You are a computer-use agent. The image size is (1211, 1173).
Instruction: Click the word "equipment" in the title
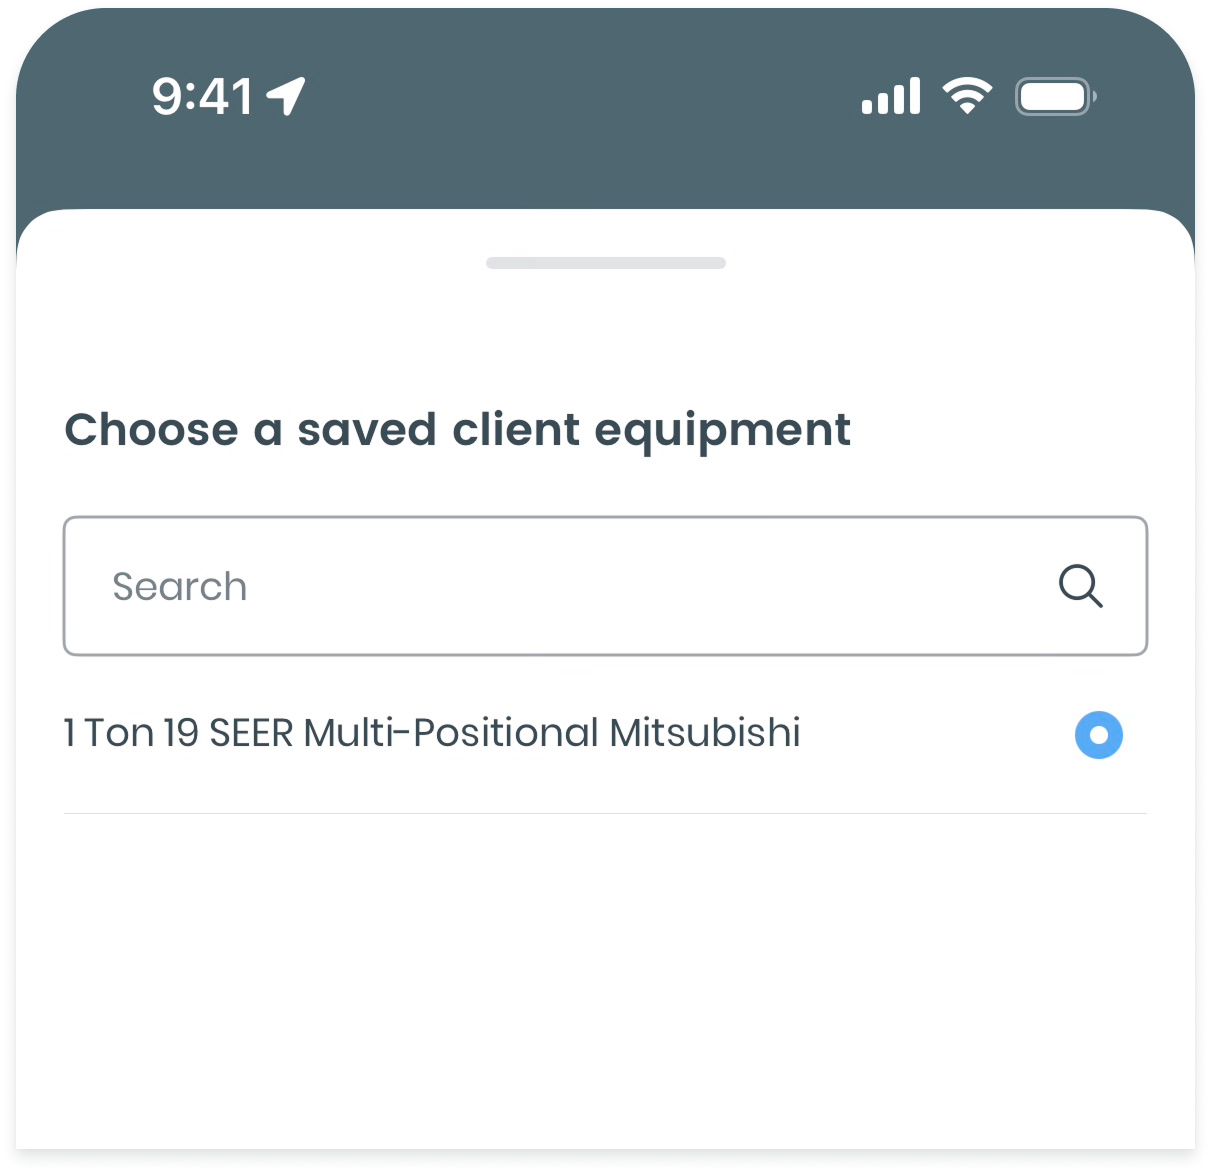722,431
